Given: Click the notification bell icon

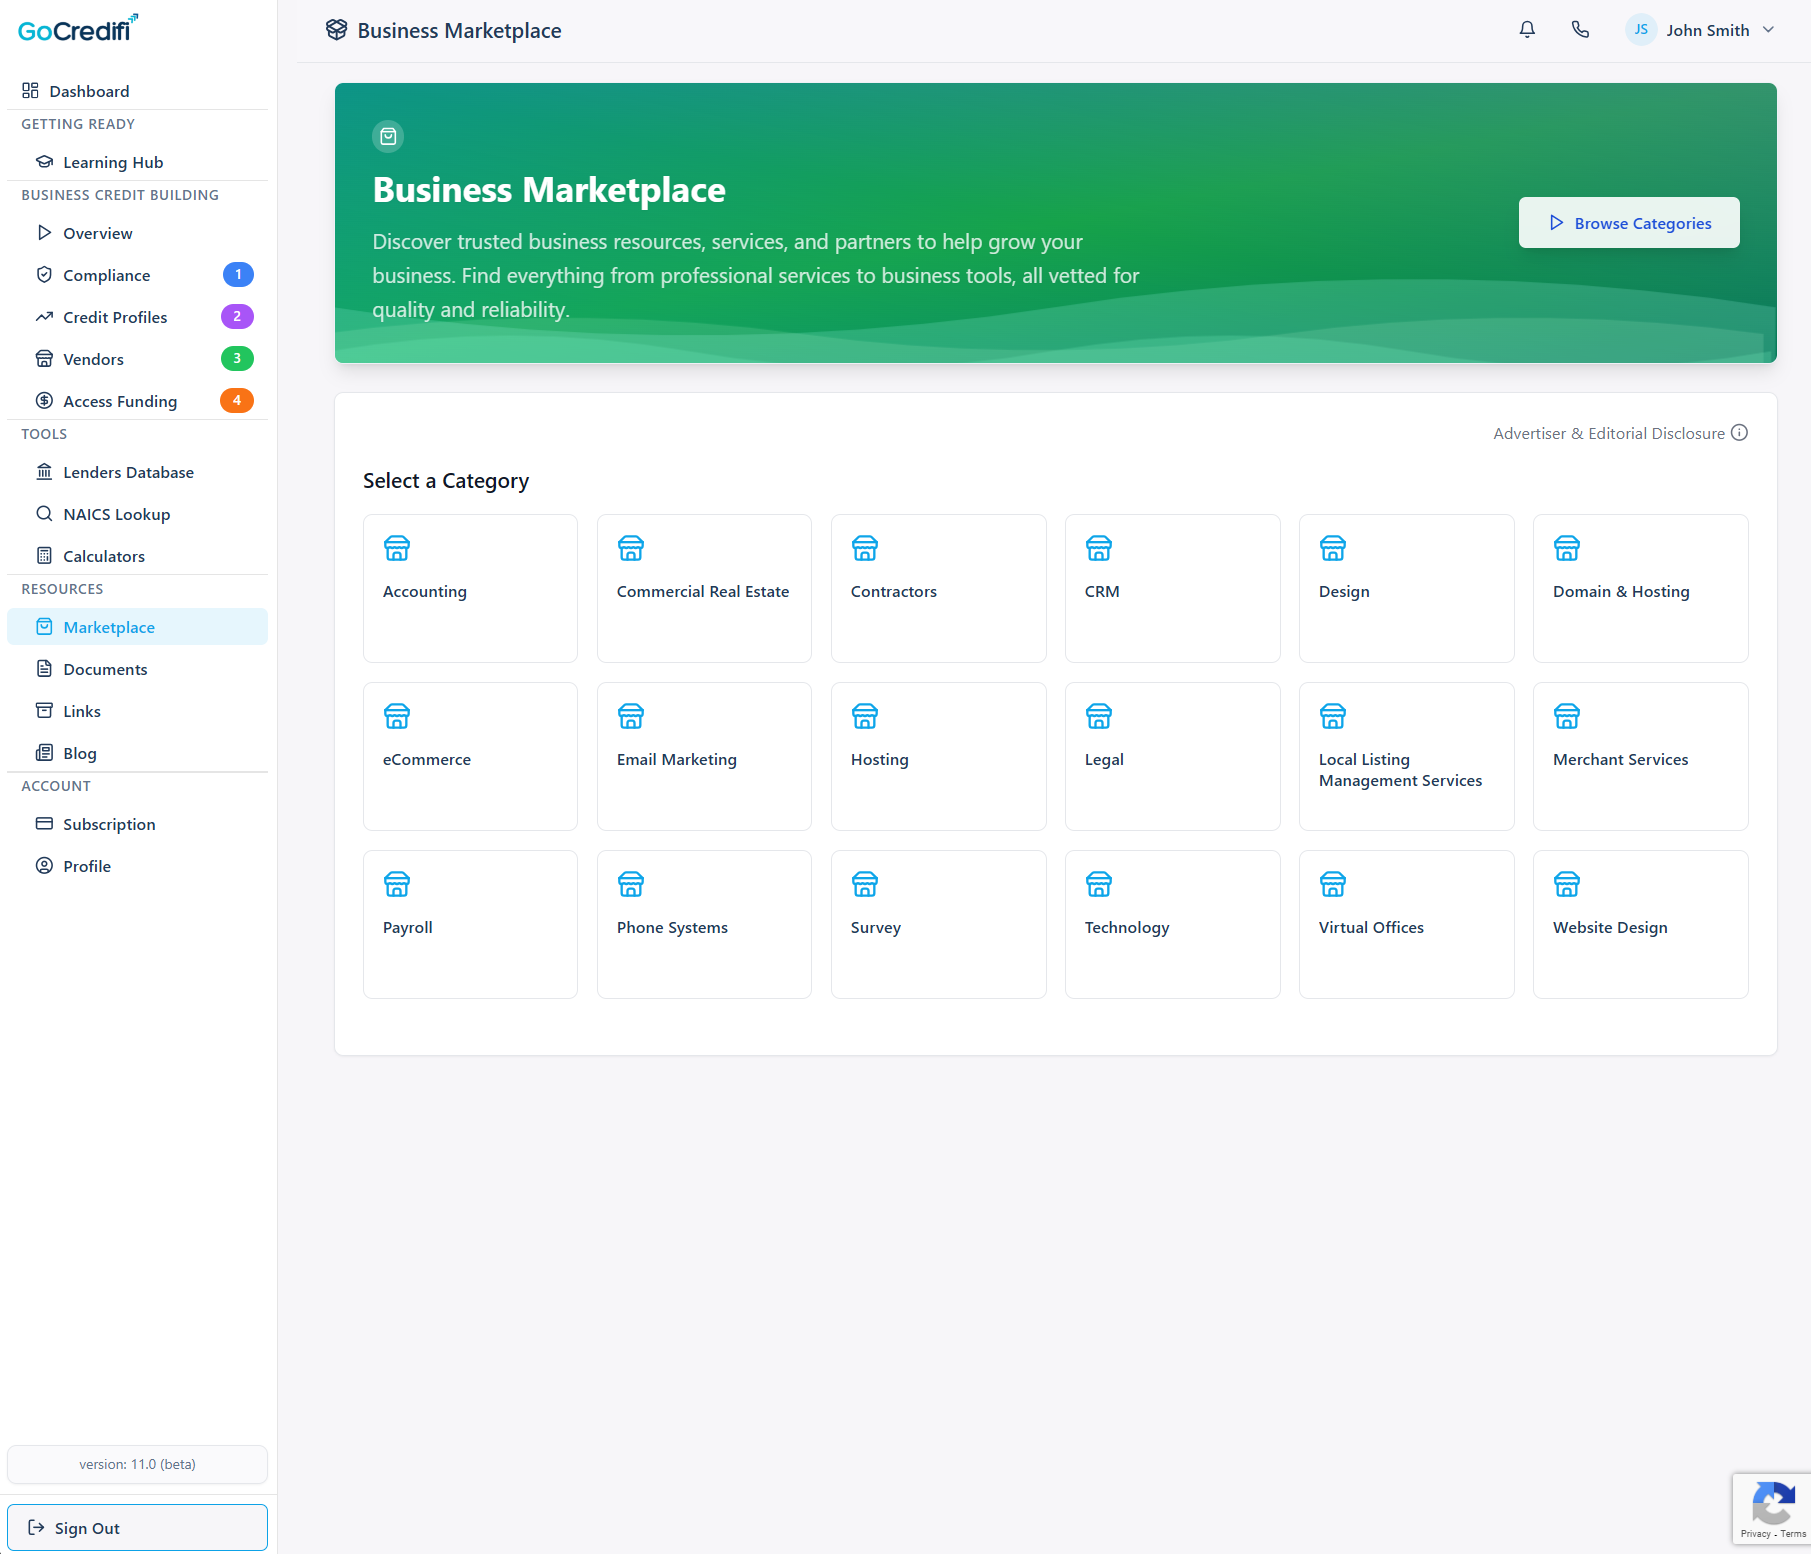Looking at the screenshot, I should [x=1527, y=30].
